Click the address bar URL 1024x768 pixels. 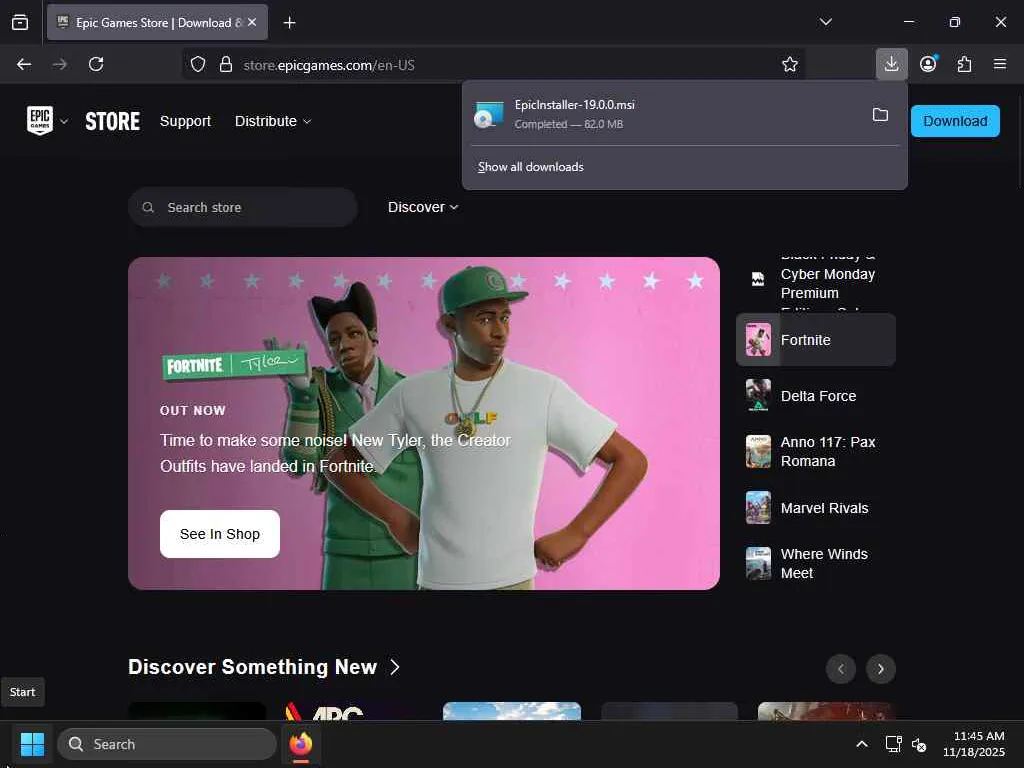coord(328,65)
